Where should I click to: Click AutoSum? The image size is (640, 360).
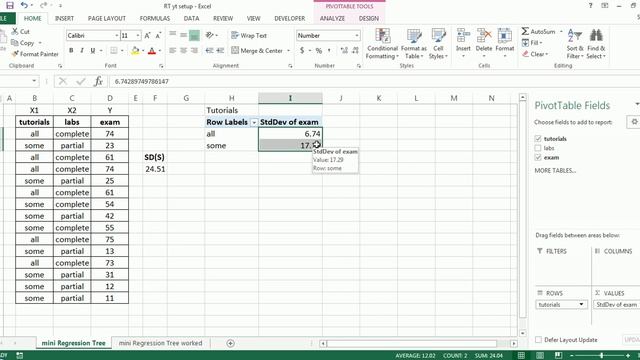539,31
